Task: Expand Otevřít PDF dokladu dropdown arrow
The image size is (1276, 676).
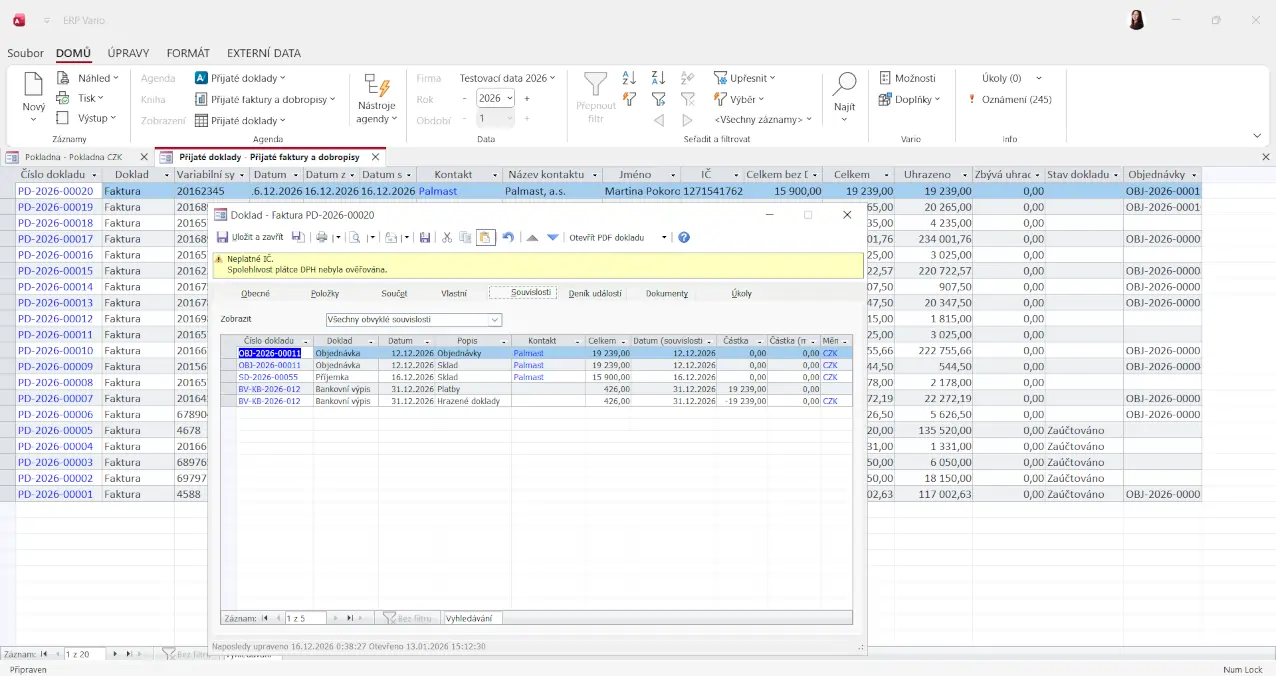Action: pos(664,238)
